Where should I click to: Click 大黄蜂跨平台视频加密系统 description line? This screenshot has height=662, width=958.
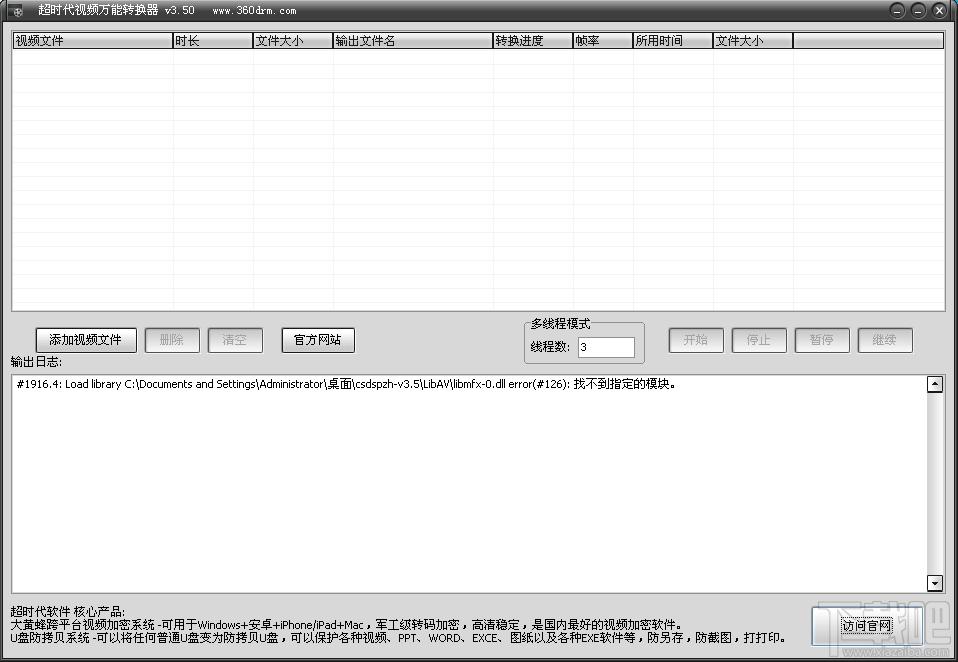[346, 625]
